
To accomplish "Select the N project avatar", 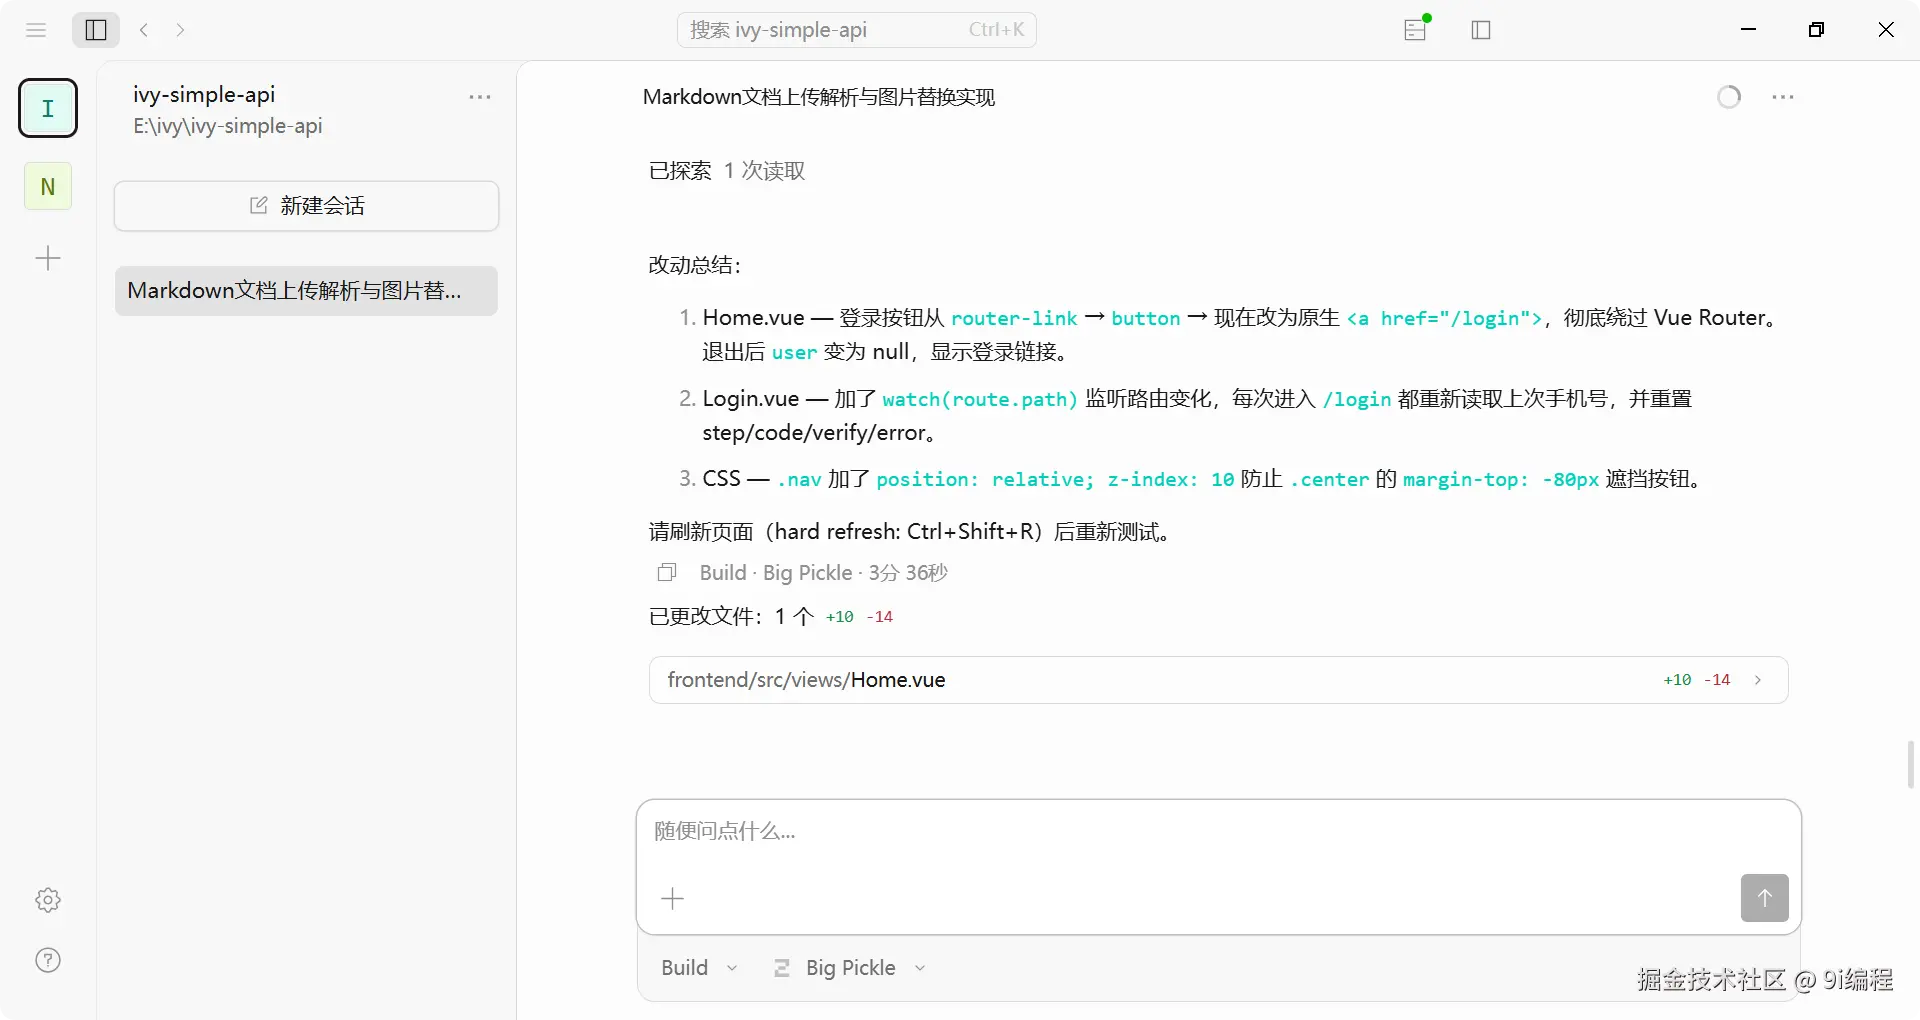I will [x=48, y=186].
